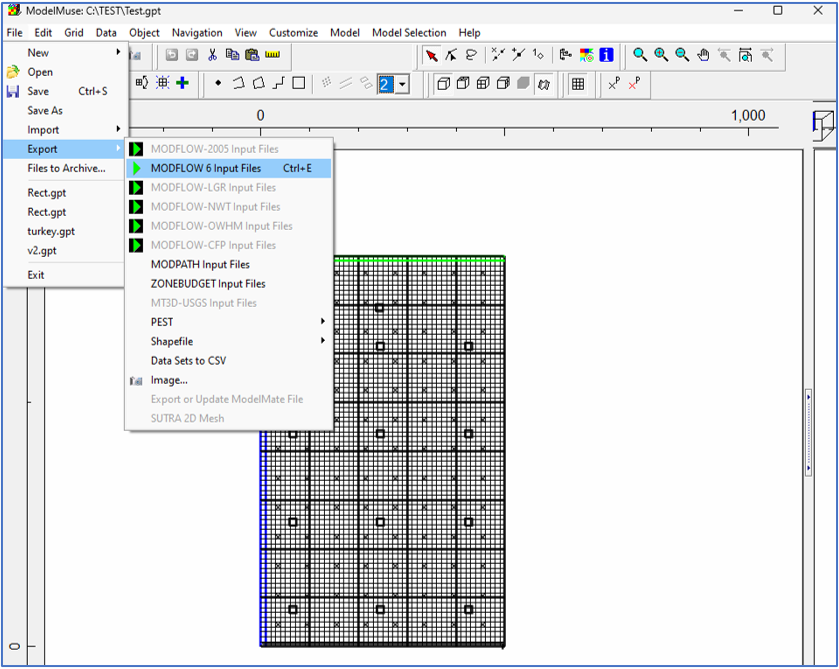
Task: Select the Zoom magnifier tool
Action: (x=640, y=55)
